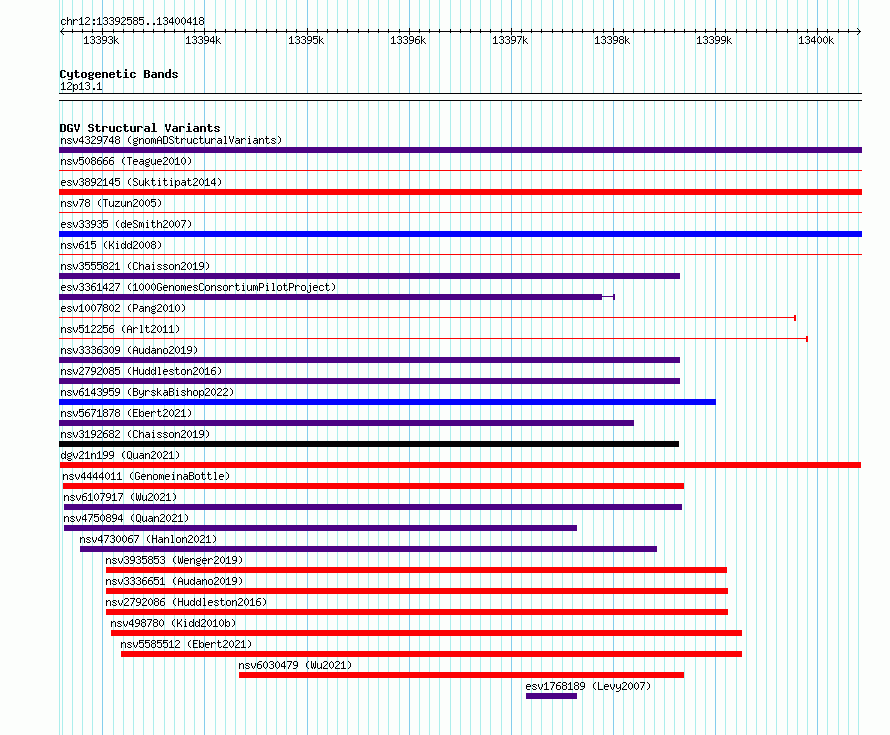The image size is (890, 735).
Task: Click the DGV Structural Variants track title
Action: click(x=140, y=128)
